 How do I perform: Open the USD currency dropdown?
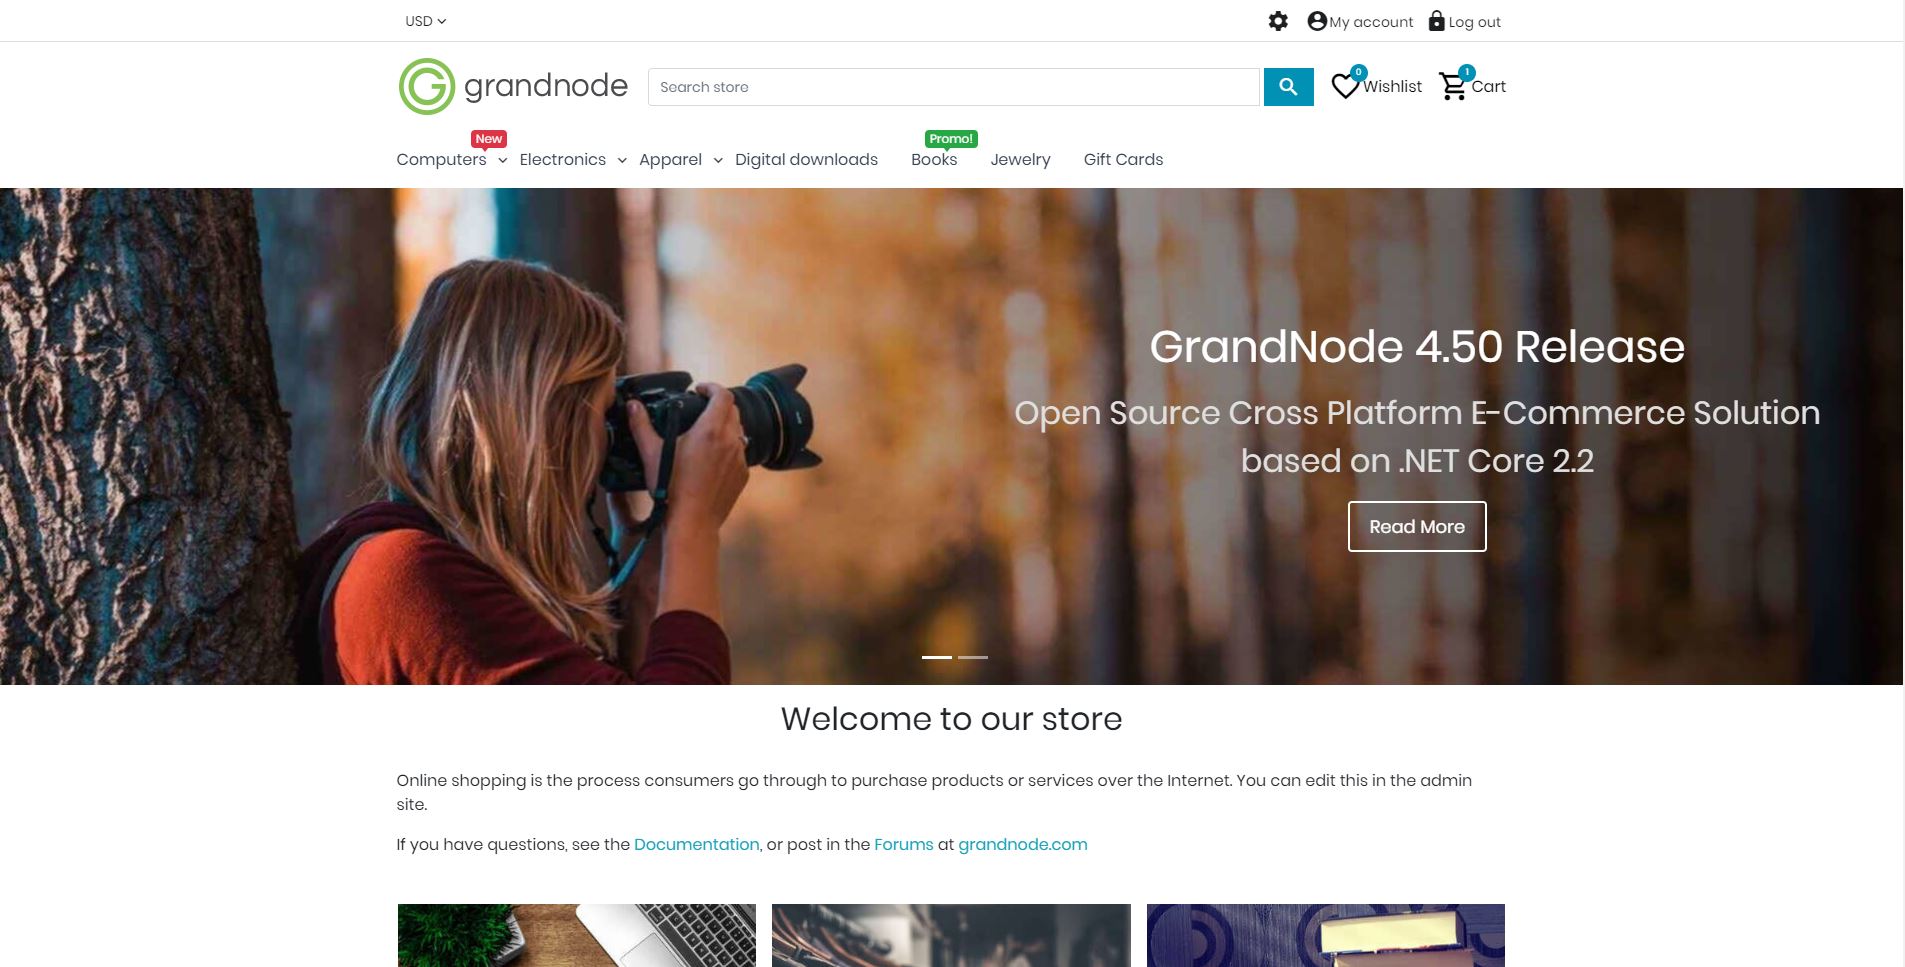tap(426, 21)
